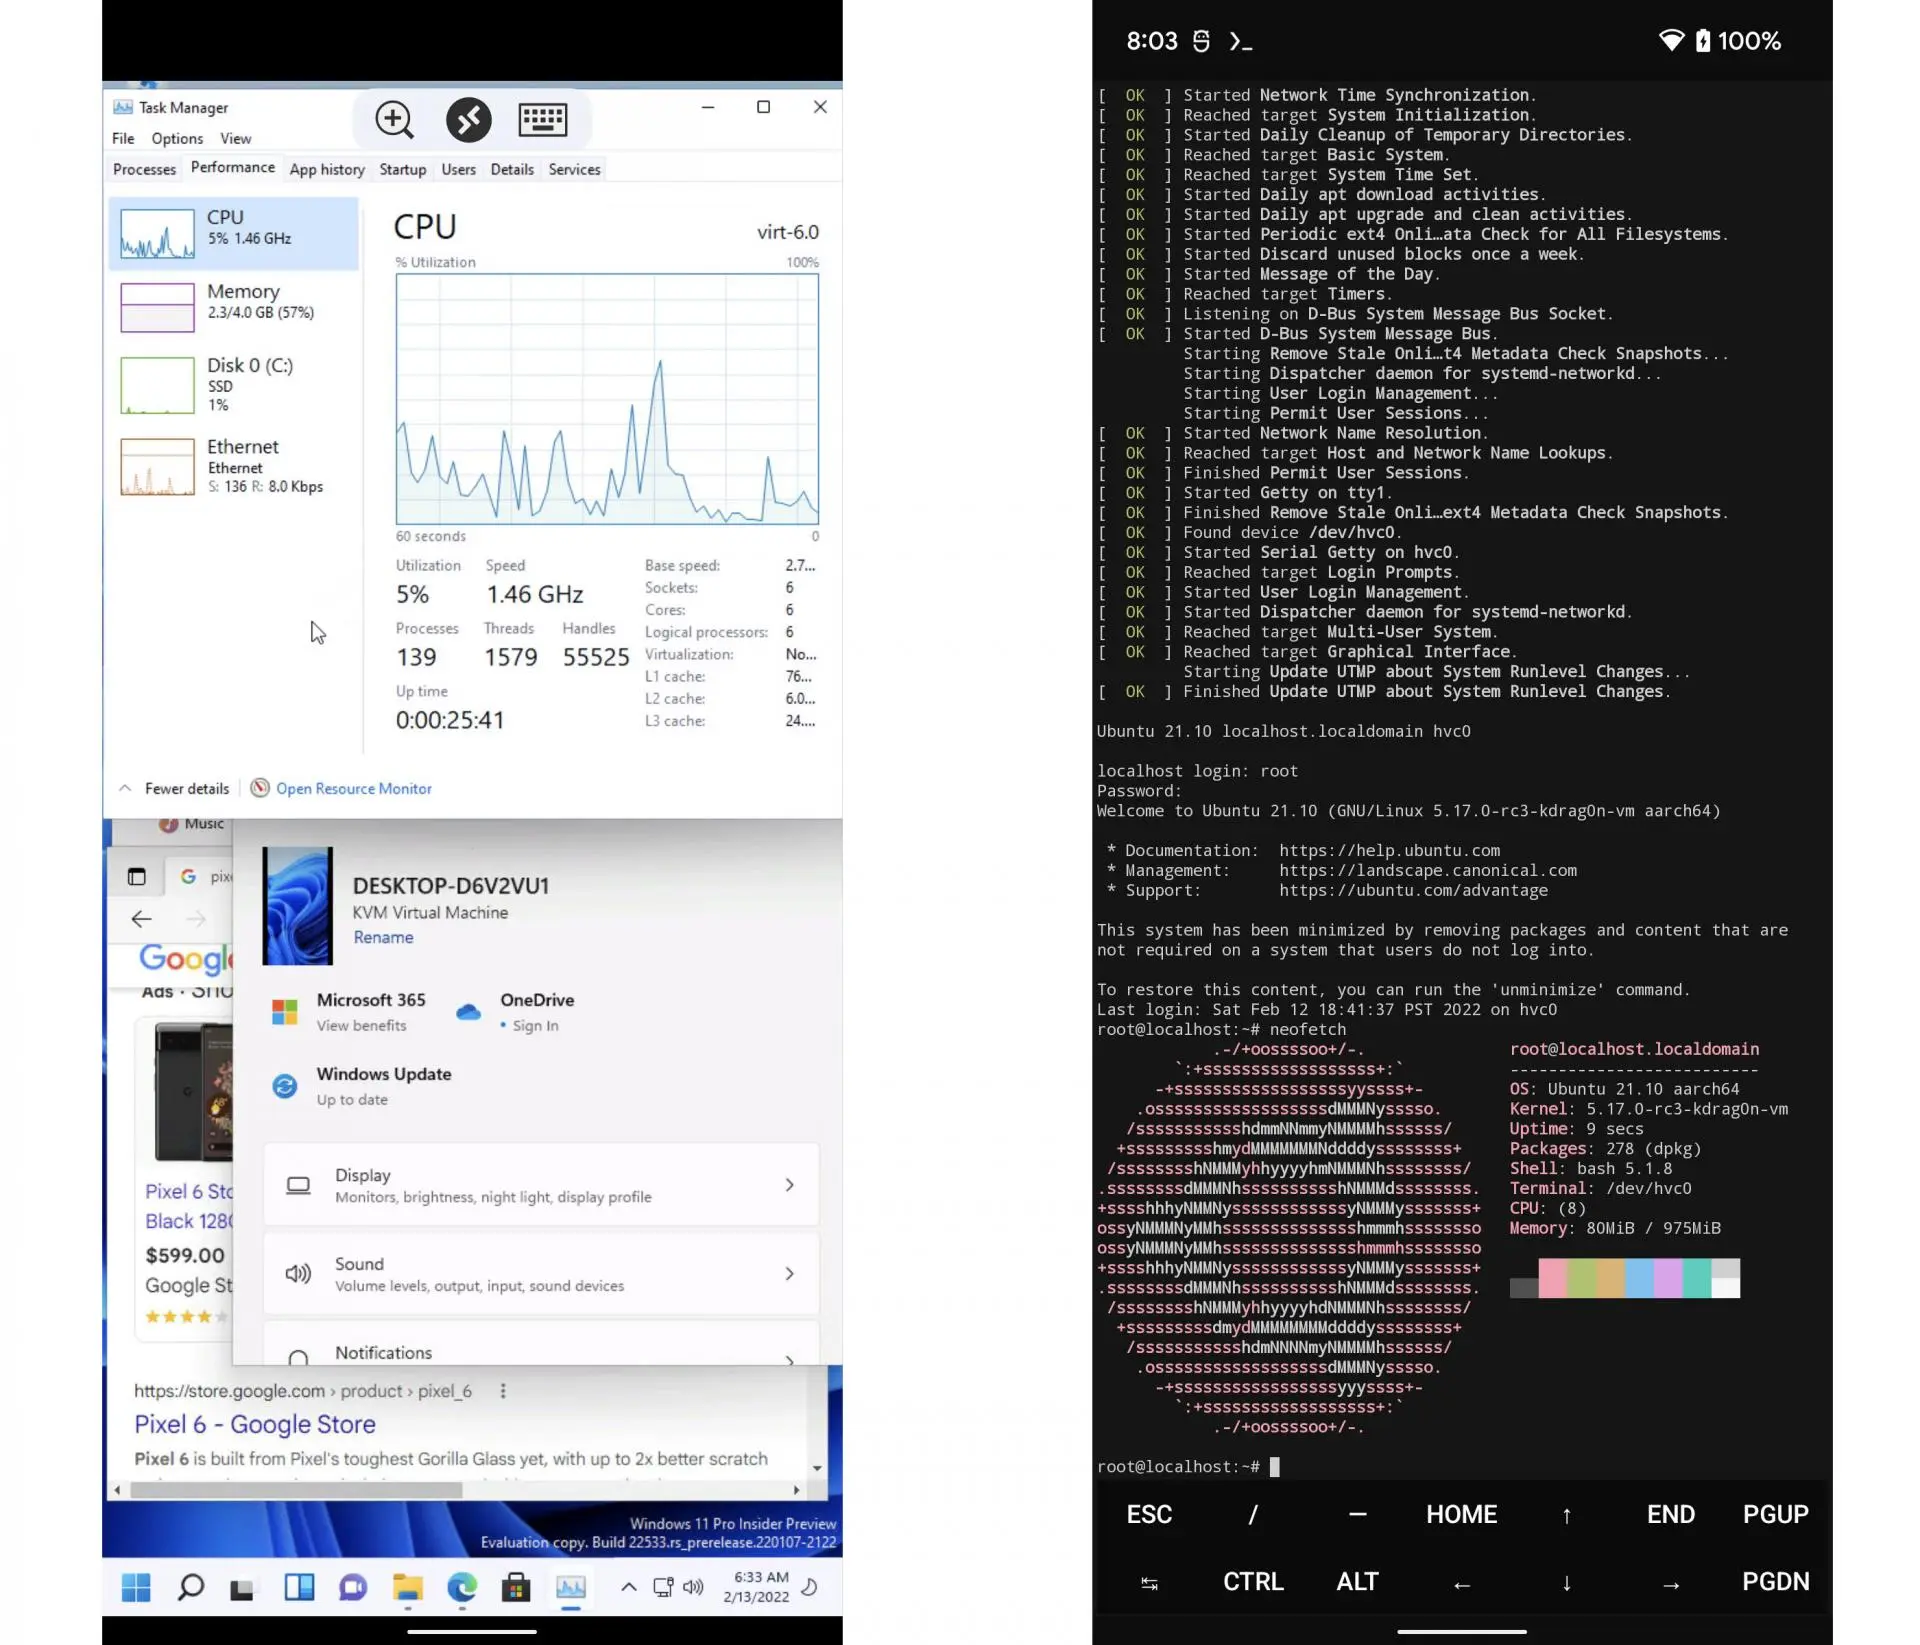Tap the up arrow key in terminal
Viewport: 1920px width, 1645px height.
pyautogui.click(x=1566, y=1515)
